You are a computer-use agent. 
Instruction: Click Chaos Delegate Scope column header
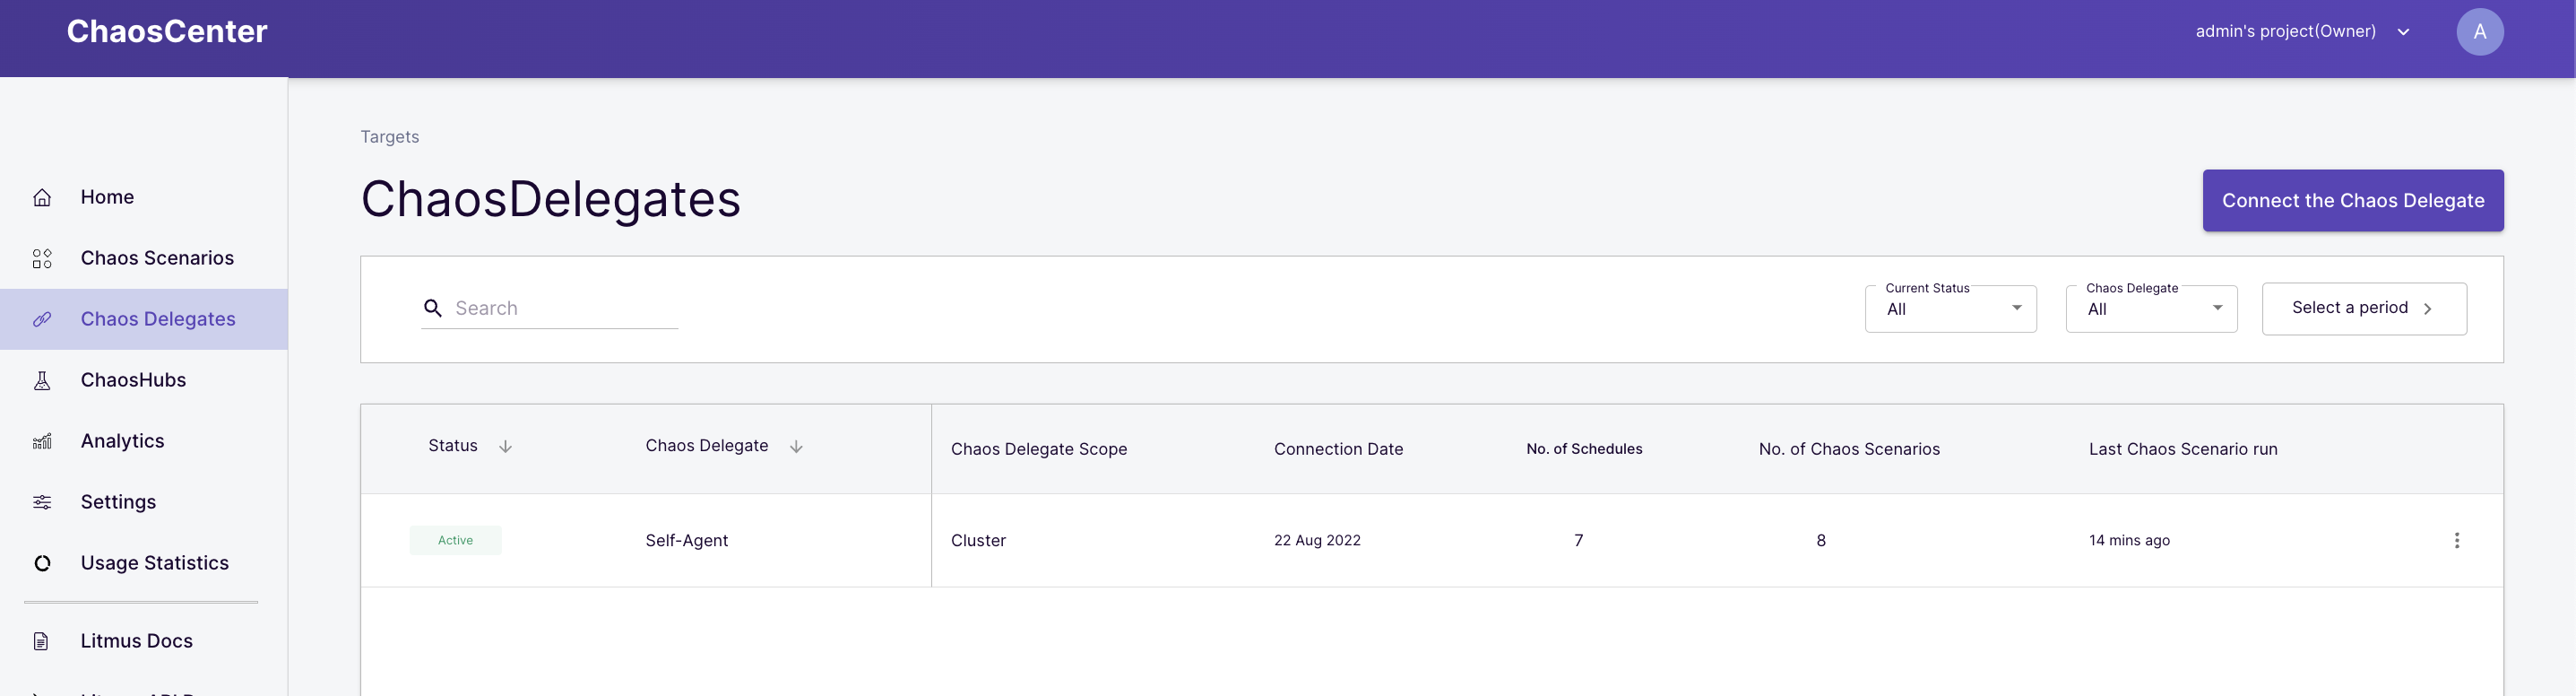pos(1038,449)
